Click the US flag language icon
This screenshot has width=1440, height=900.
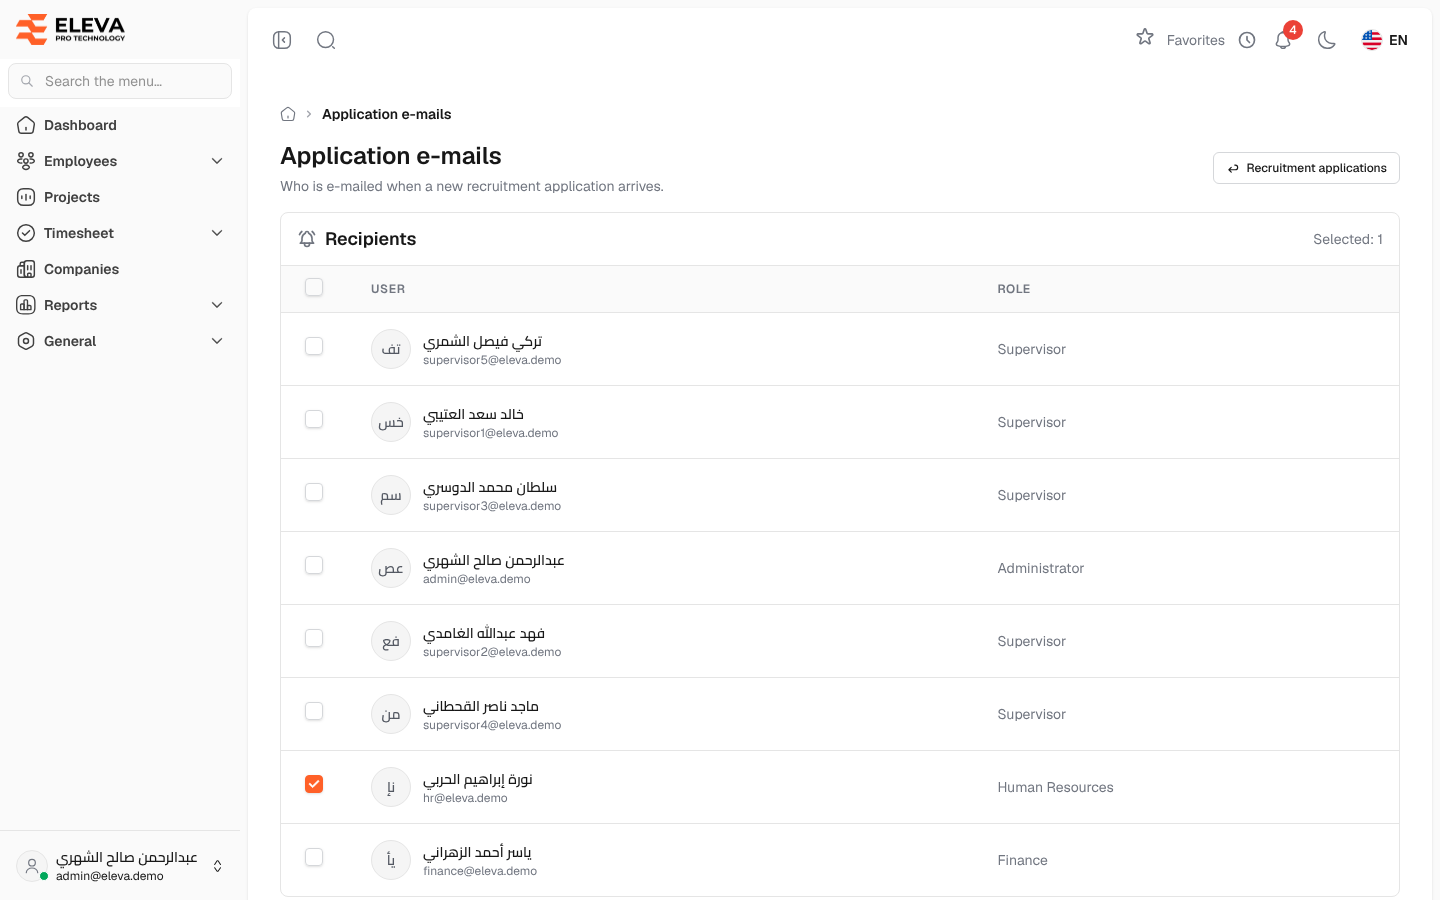(x=1372, y=40)
